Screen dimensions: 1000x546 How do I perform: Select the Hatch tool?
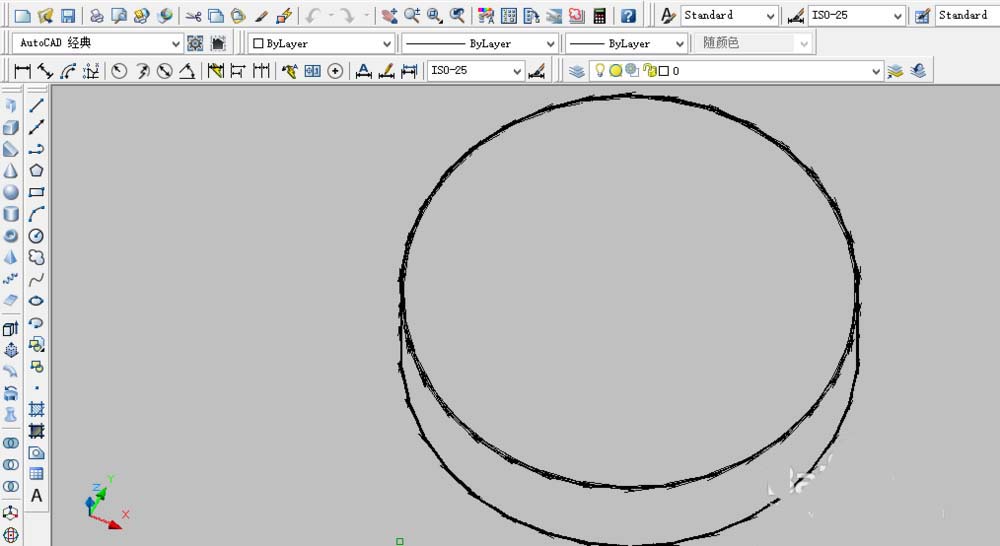36,409
